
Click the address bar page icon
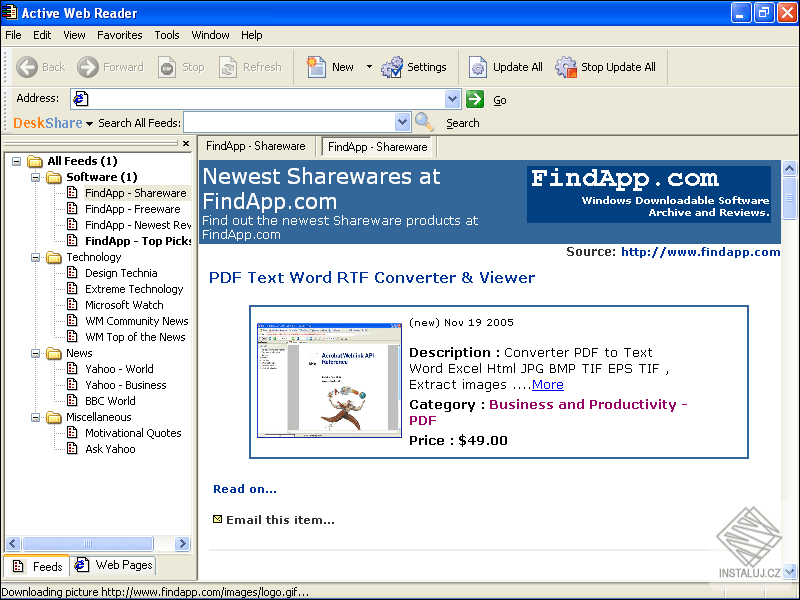point(81,98)
